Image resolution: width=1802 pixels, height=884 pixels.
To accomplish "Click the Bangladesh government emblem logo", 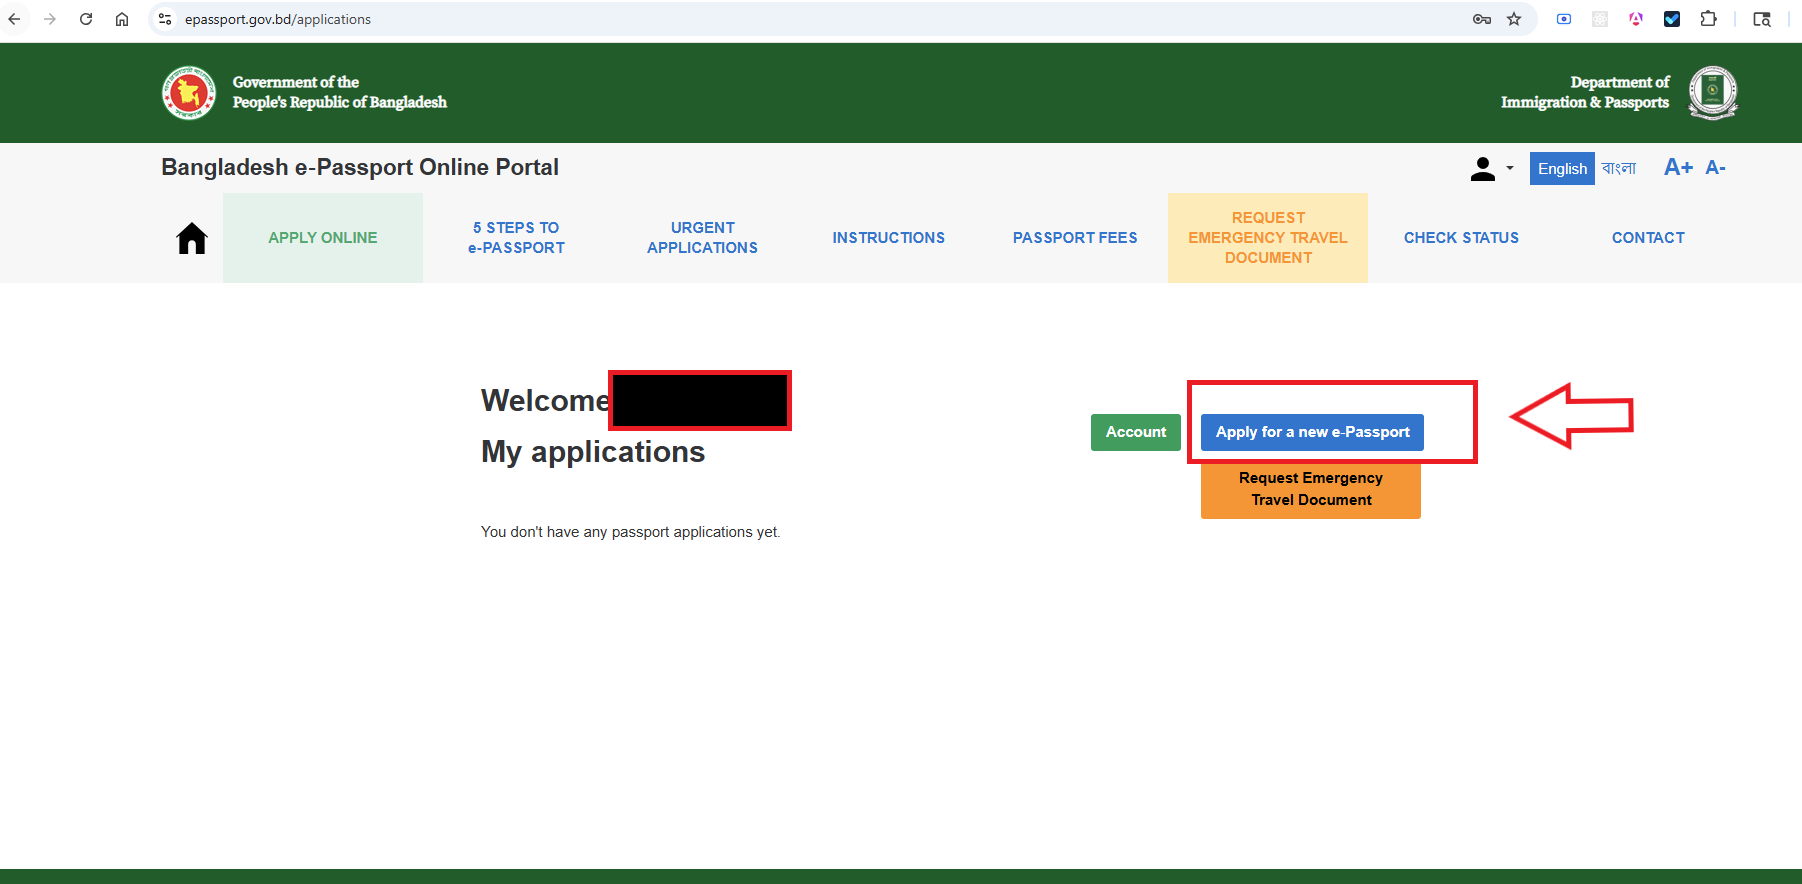I will pos(189,93).
